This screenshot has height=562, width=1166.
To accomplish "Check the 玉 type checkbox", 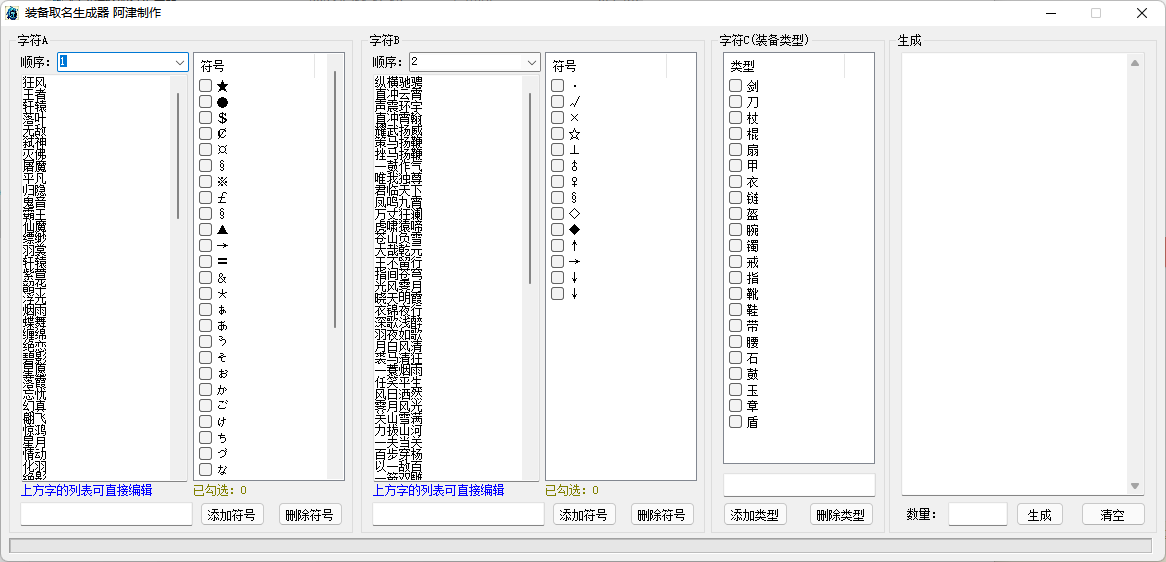I will (735, 390).
